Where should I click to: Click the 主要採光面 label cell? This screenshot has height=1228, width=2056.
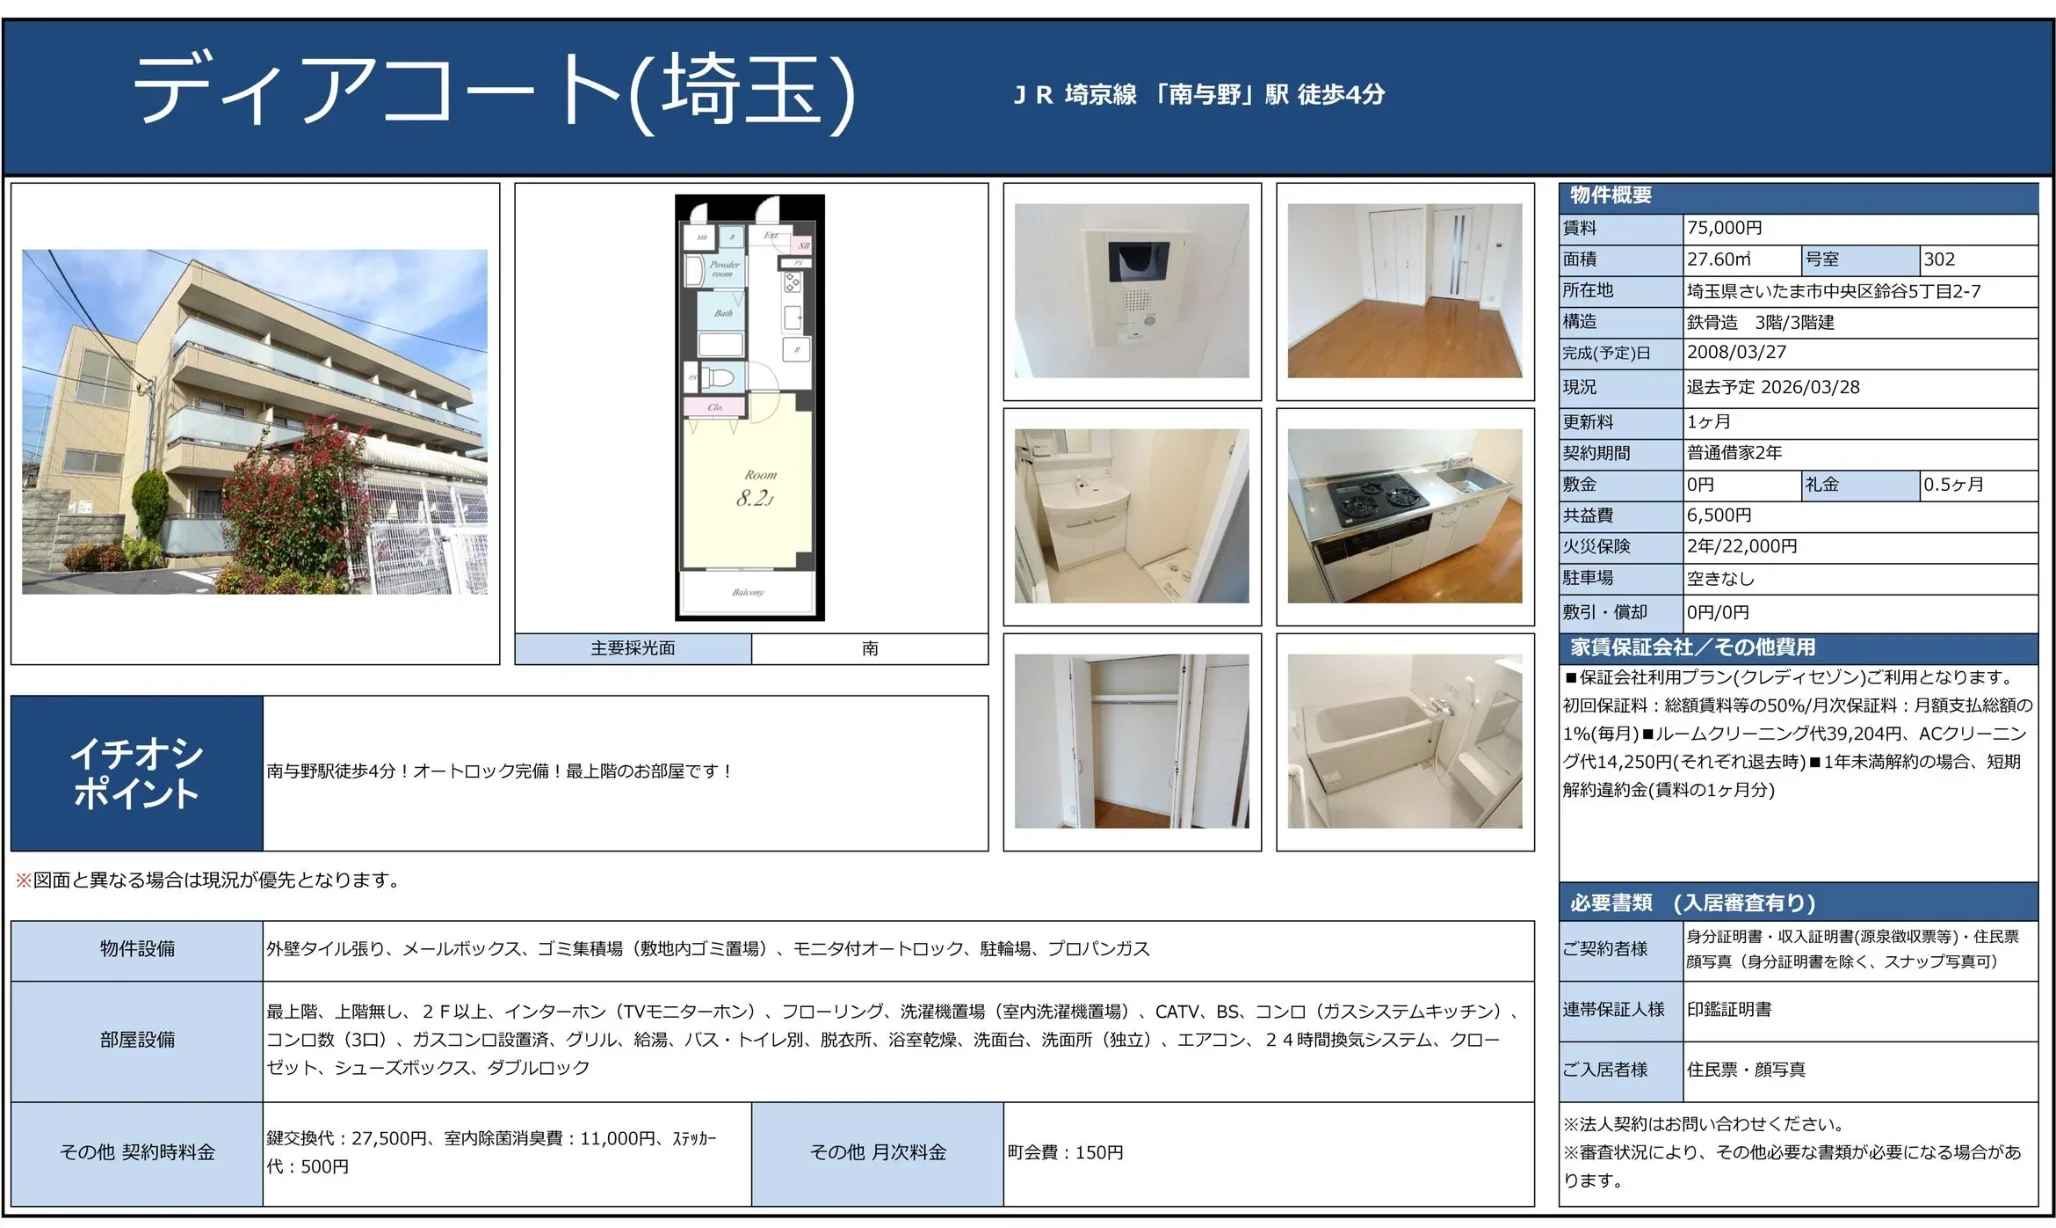(632, 648)
